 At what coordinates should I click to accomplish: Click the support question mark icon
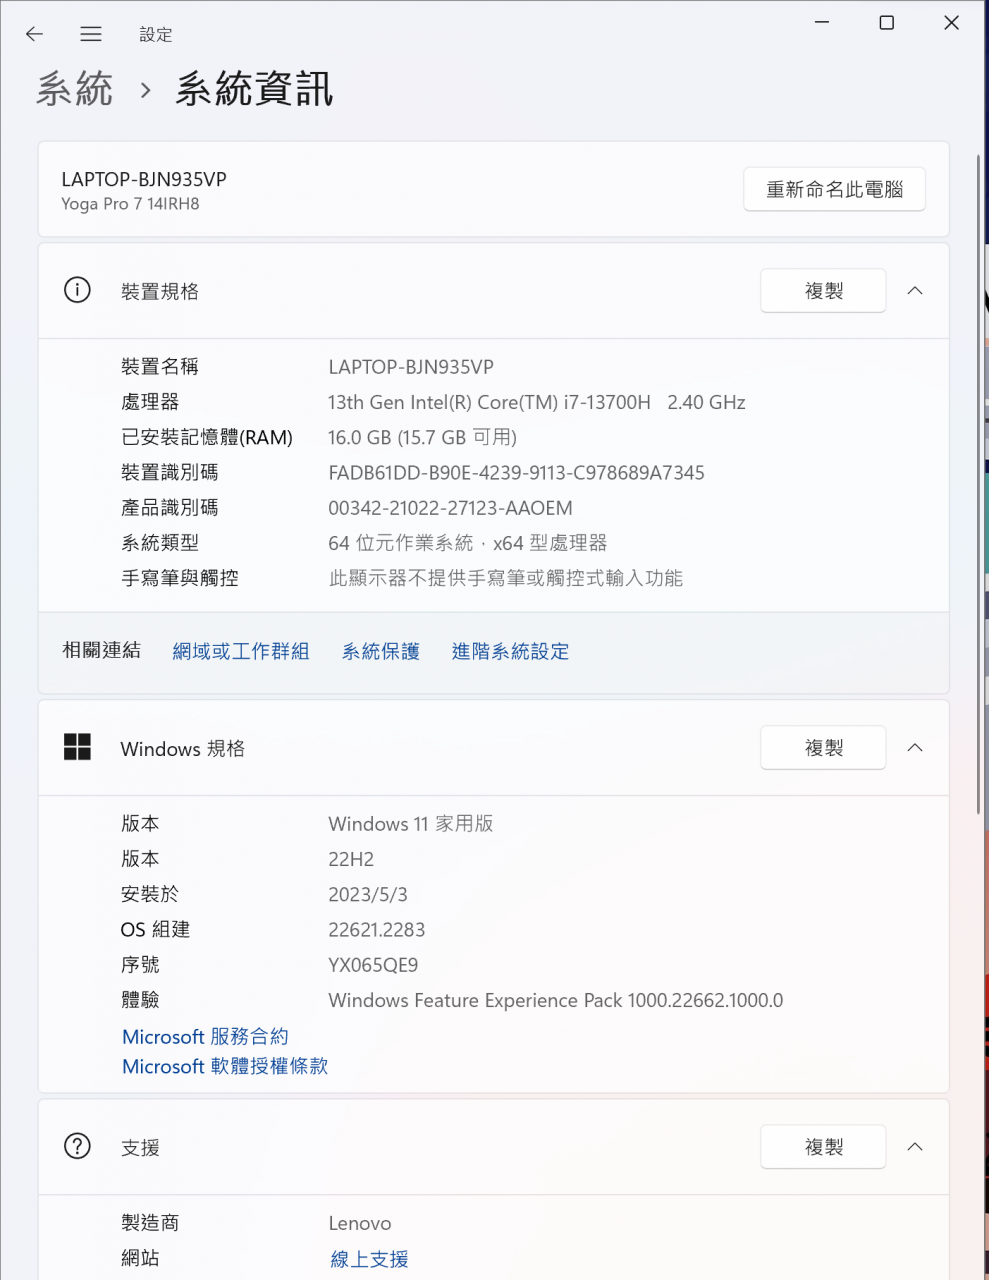(x=77, y=1146)
